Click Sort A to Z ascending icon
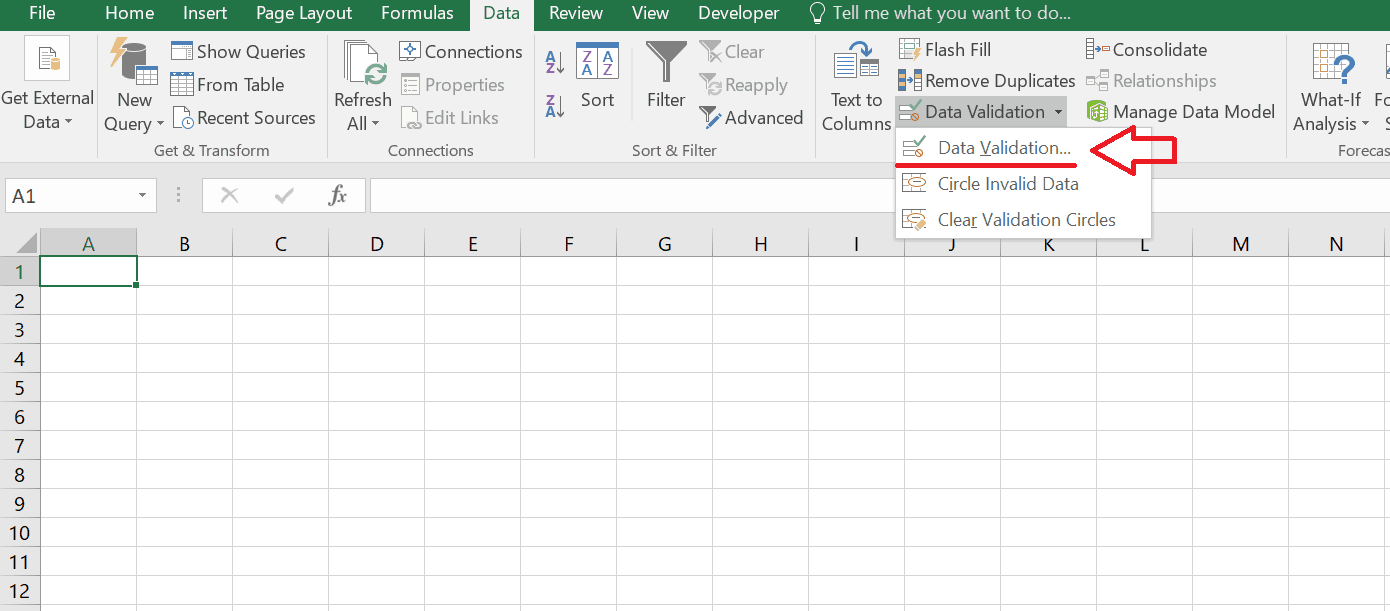 tap(555, 64)
